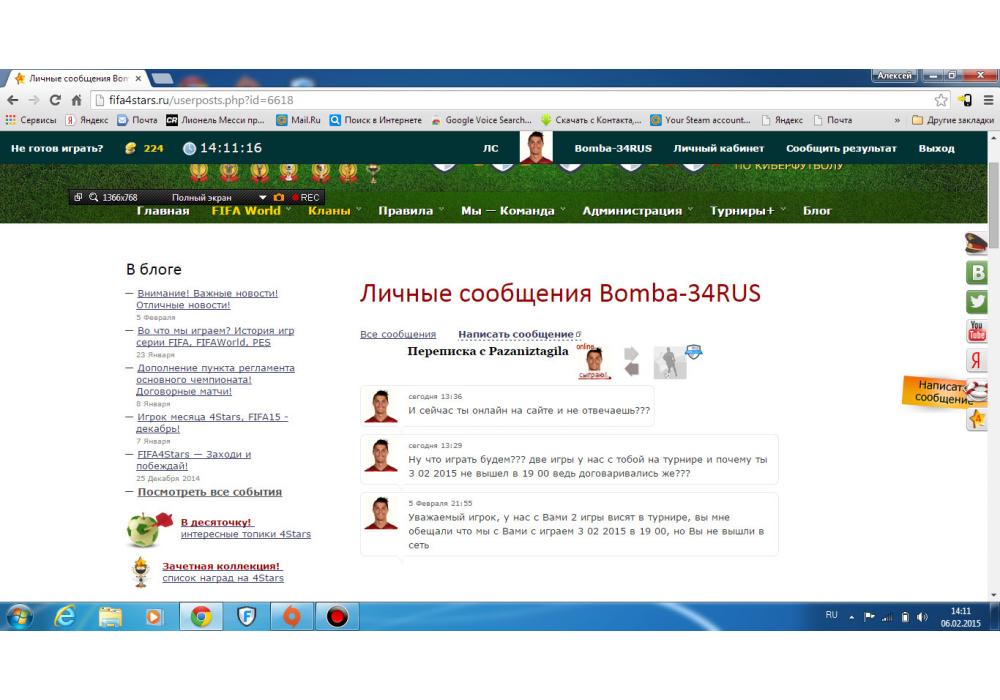Open YouTube sidebar icon
1000x700 pixels.
pyautogui.click(x=976, y=331)
